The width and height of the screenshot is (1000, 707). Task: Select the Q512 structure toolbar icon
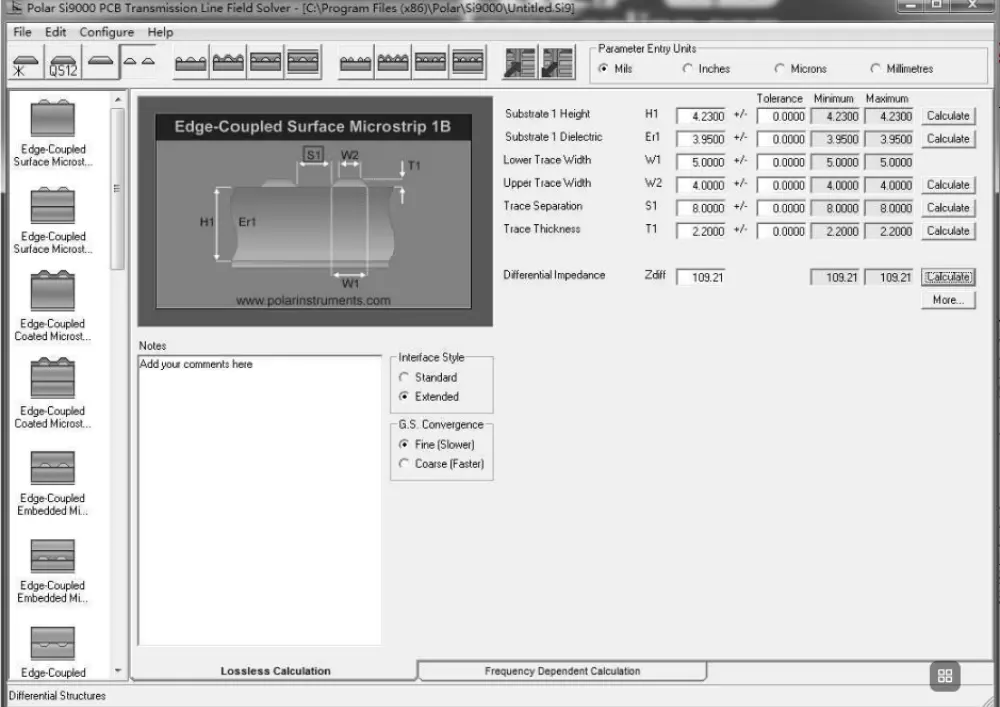tap(63, 64)
